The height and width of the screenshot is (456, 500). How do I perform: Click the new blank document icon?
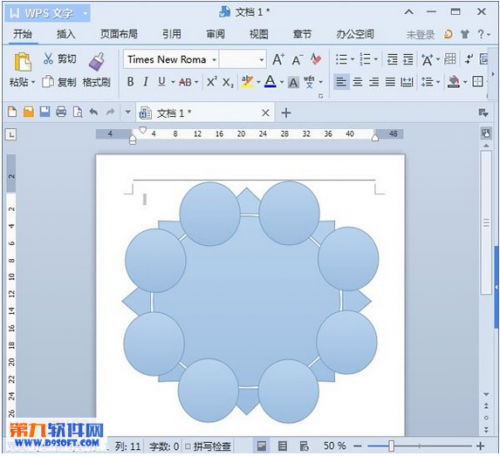click(x=12, y=112)
